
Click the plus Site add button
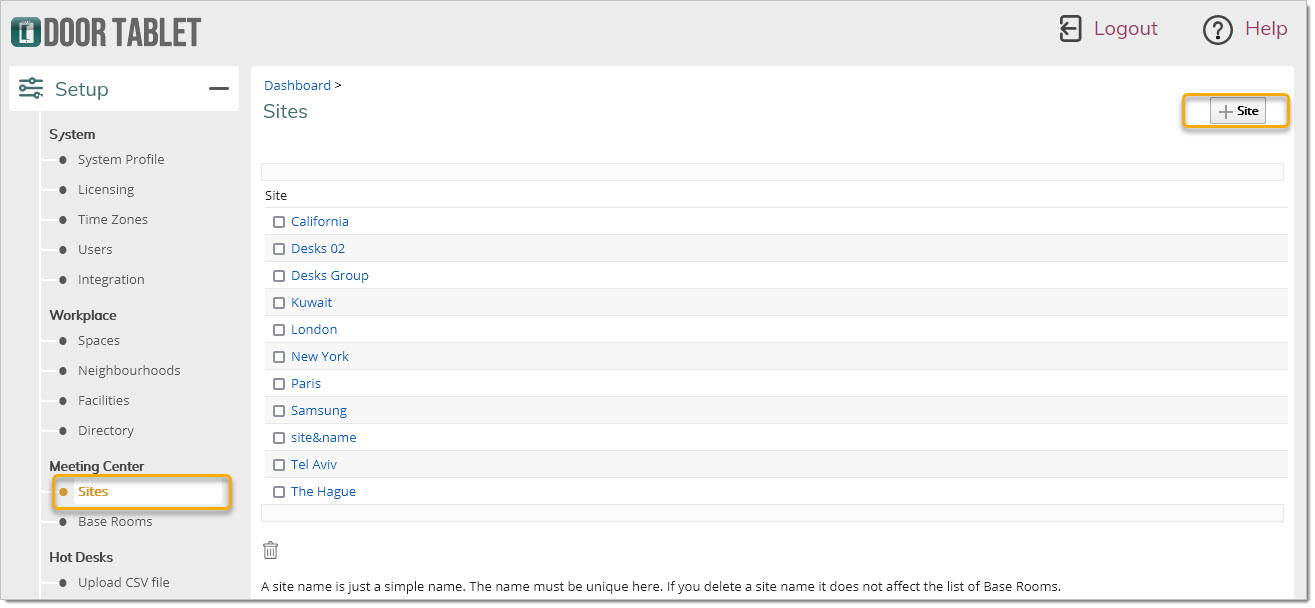(x=1238, y=111)
